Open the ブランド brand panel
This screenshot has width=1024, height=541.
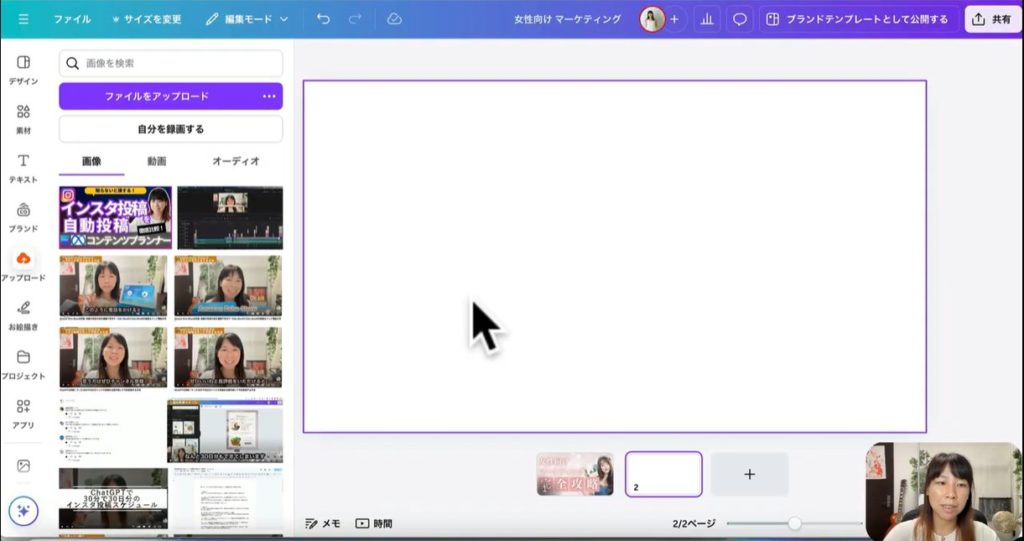[x=23, y=216]
